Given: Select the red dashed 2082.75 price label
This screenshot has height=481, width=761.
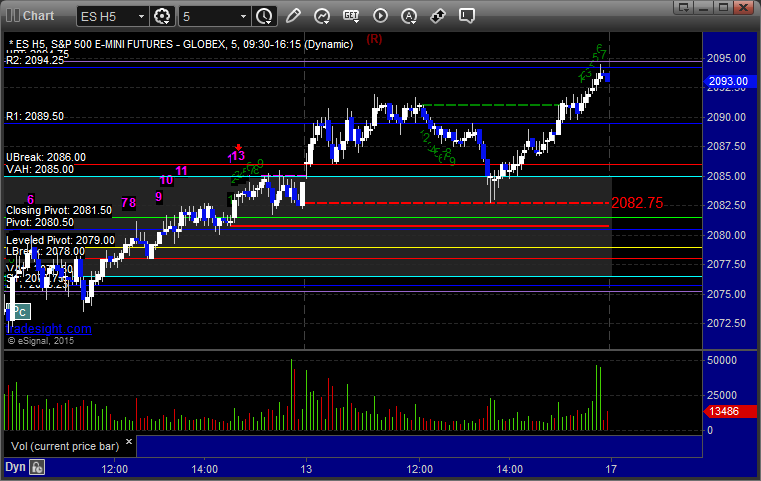Looking at the screenshot, I should pyautogui.click(x=637, y=203).
